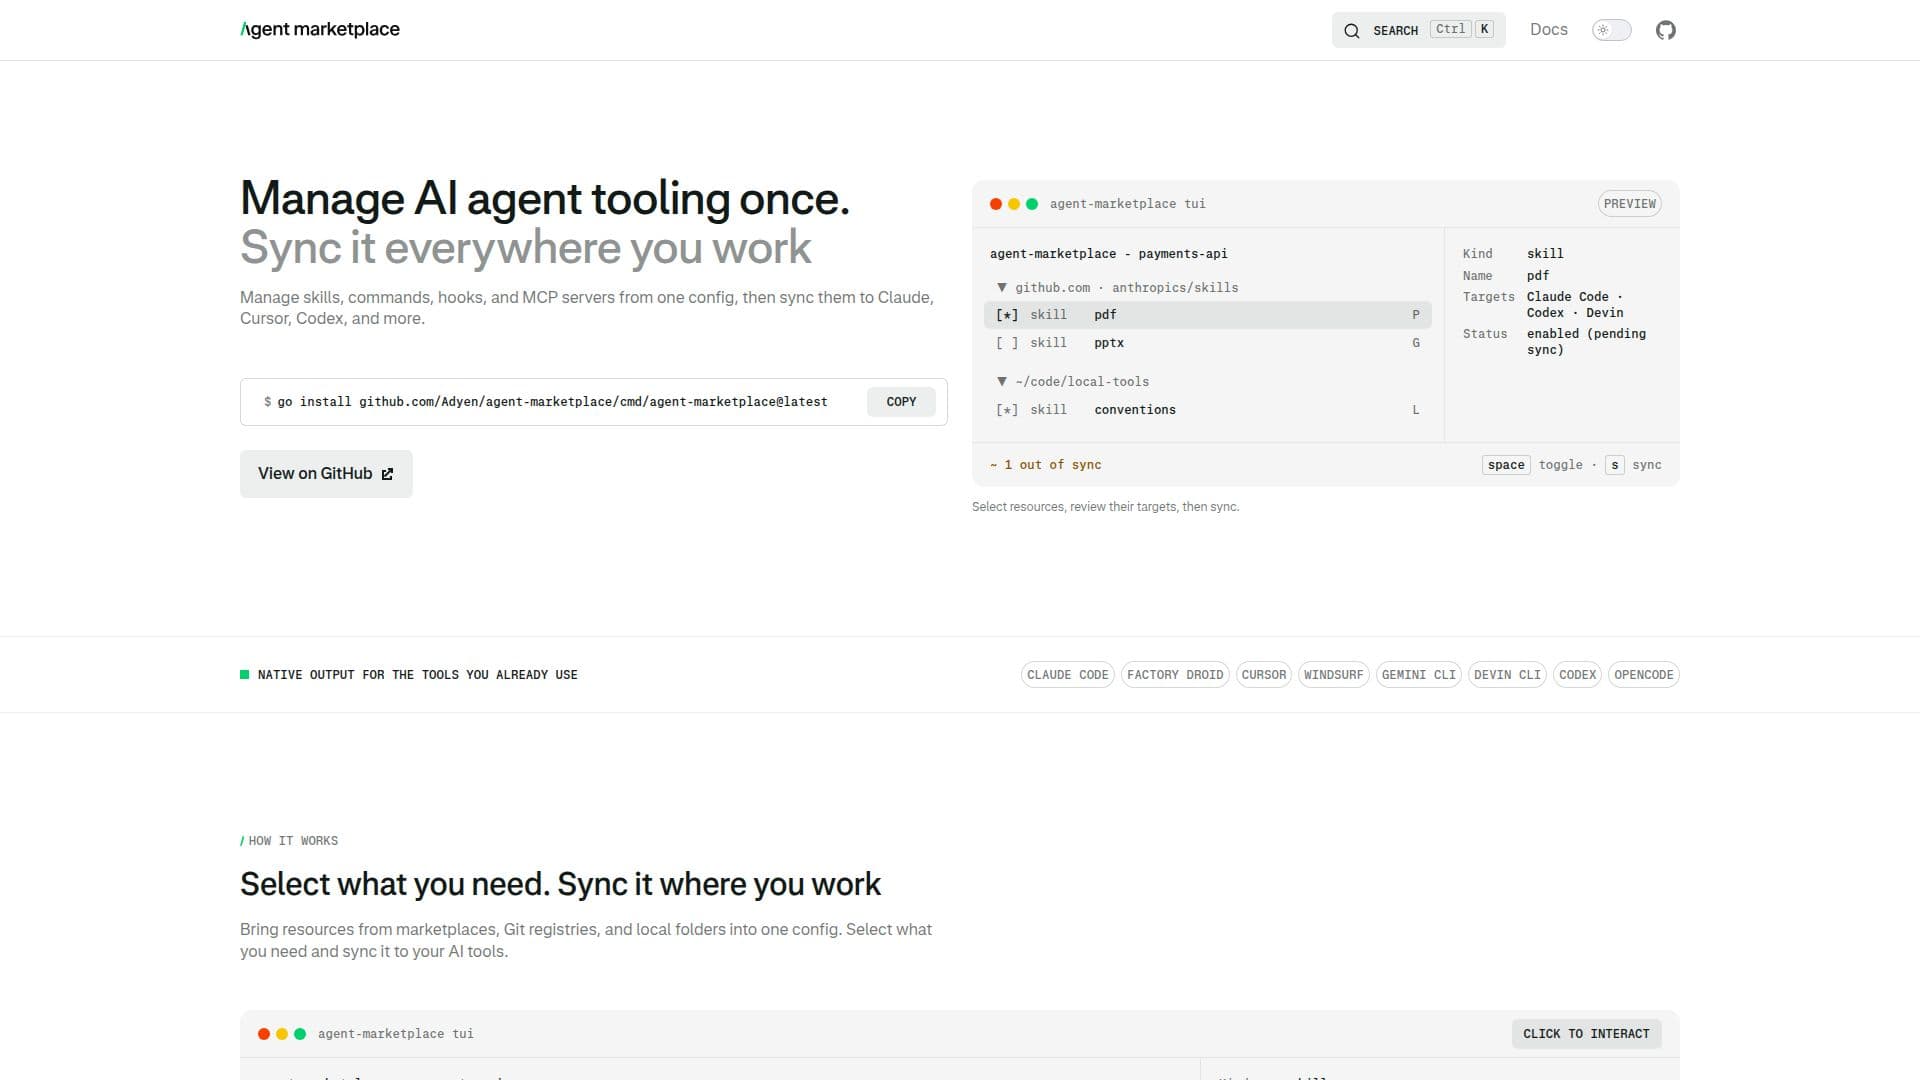
Task: Click the yellow dot in the preview terminal
Action: point(1014,204)
